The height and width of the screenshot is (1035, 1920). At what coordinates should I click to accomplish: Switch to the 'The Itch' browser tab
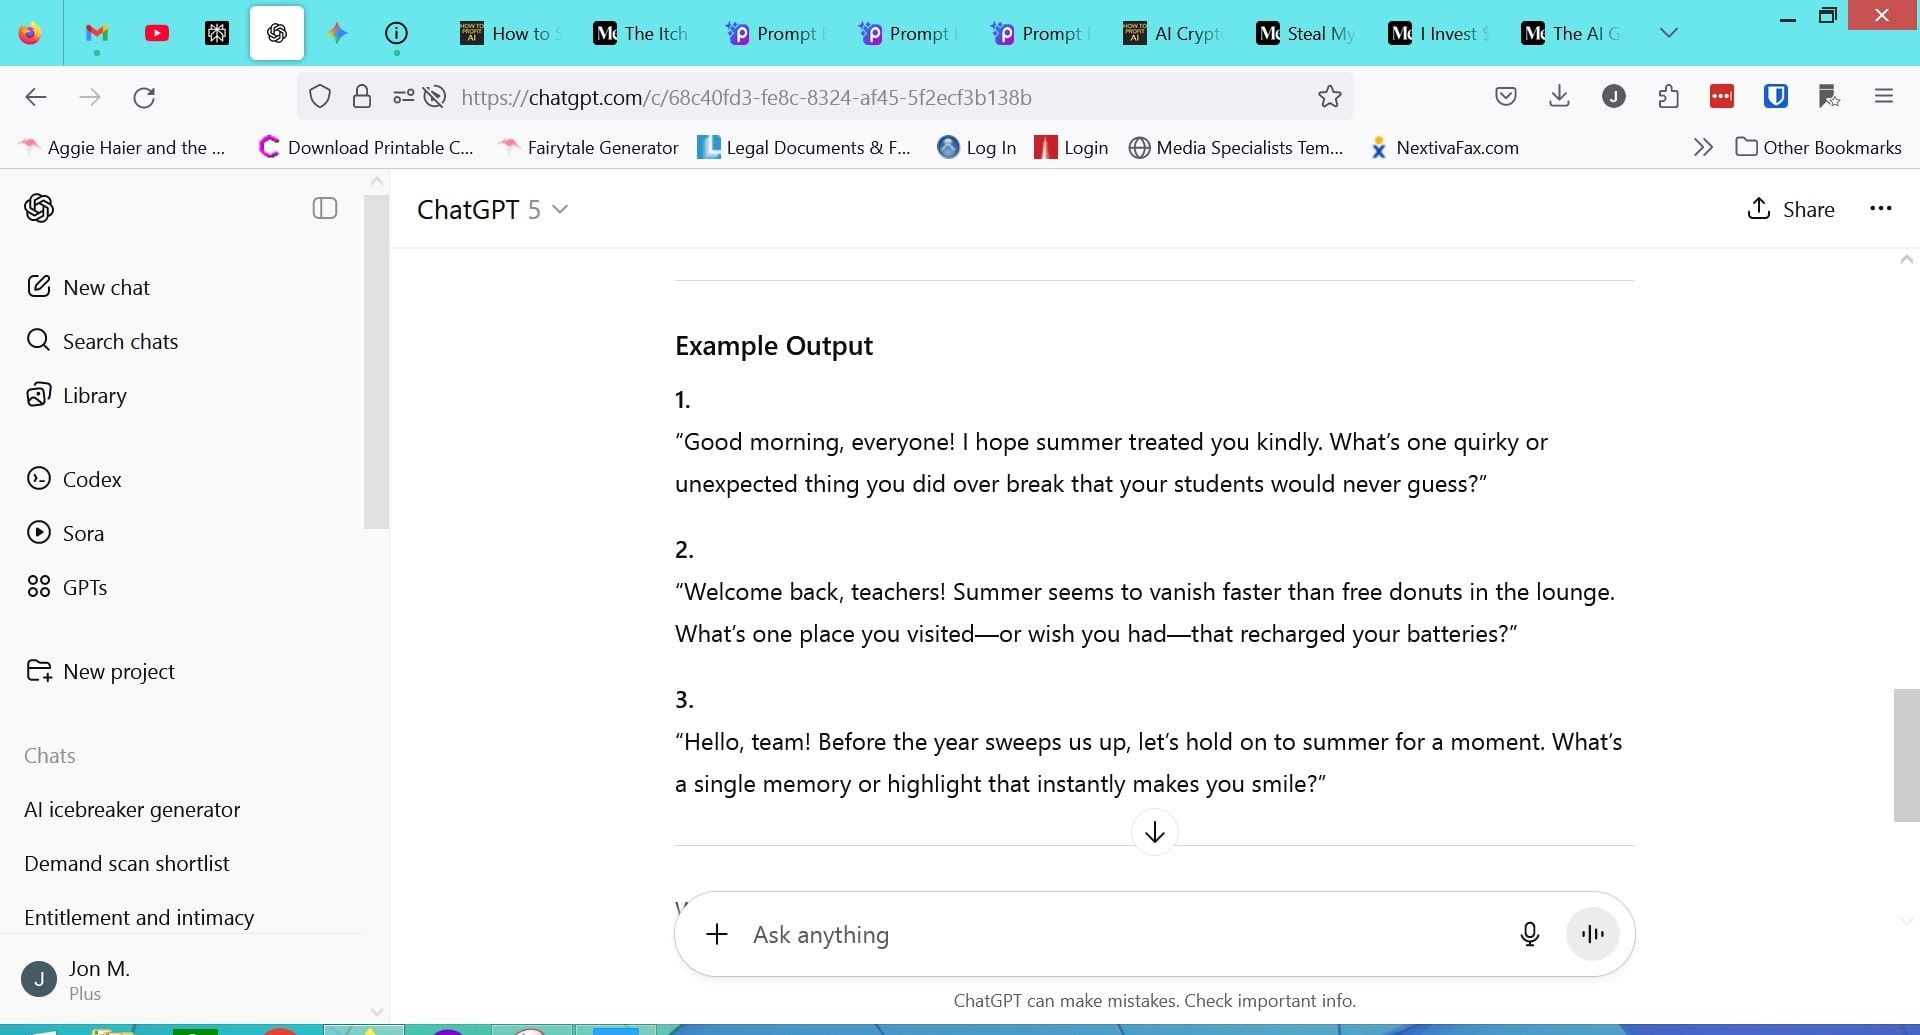pyautogui.click(x=641, y=33)
